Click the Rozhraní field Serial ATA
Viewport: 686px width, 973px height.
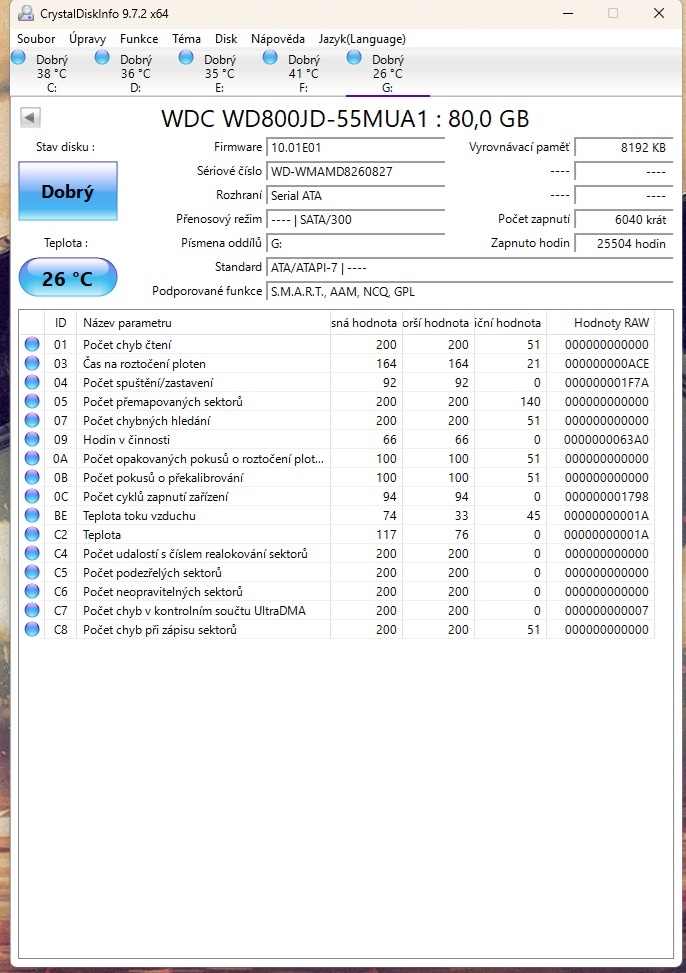click(x=356, y=195)
